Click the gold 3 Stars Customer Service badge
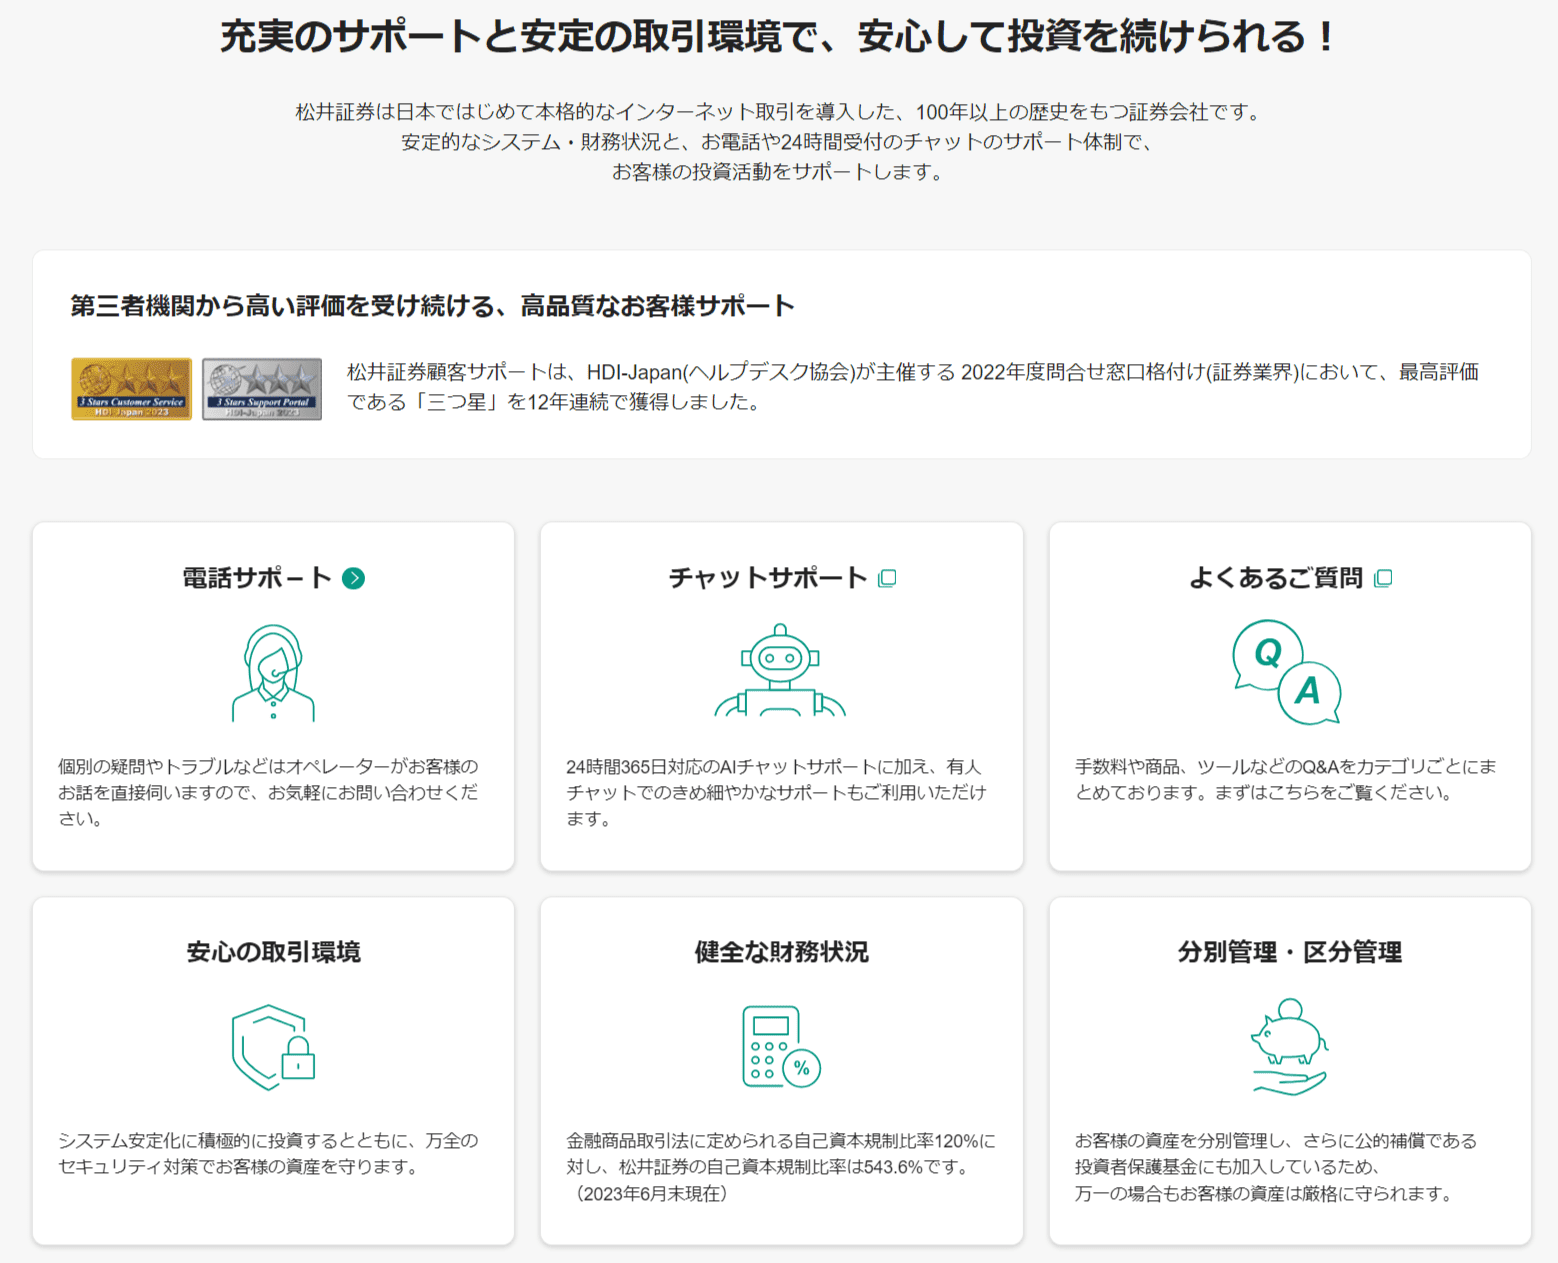 131,389
